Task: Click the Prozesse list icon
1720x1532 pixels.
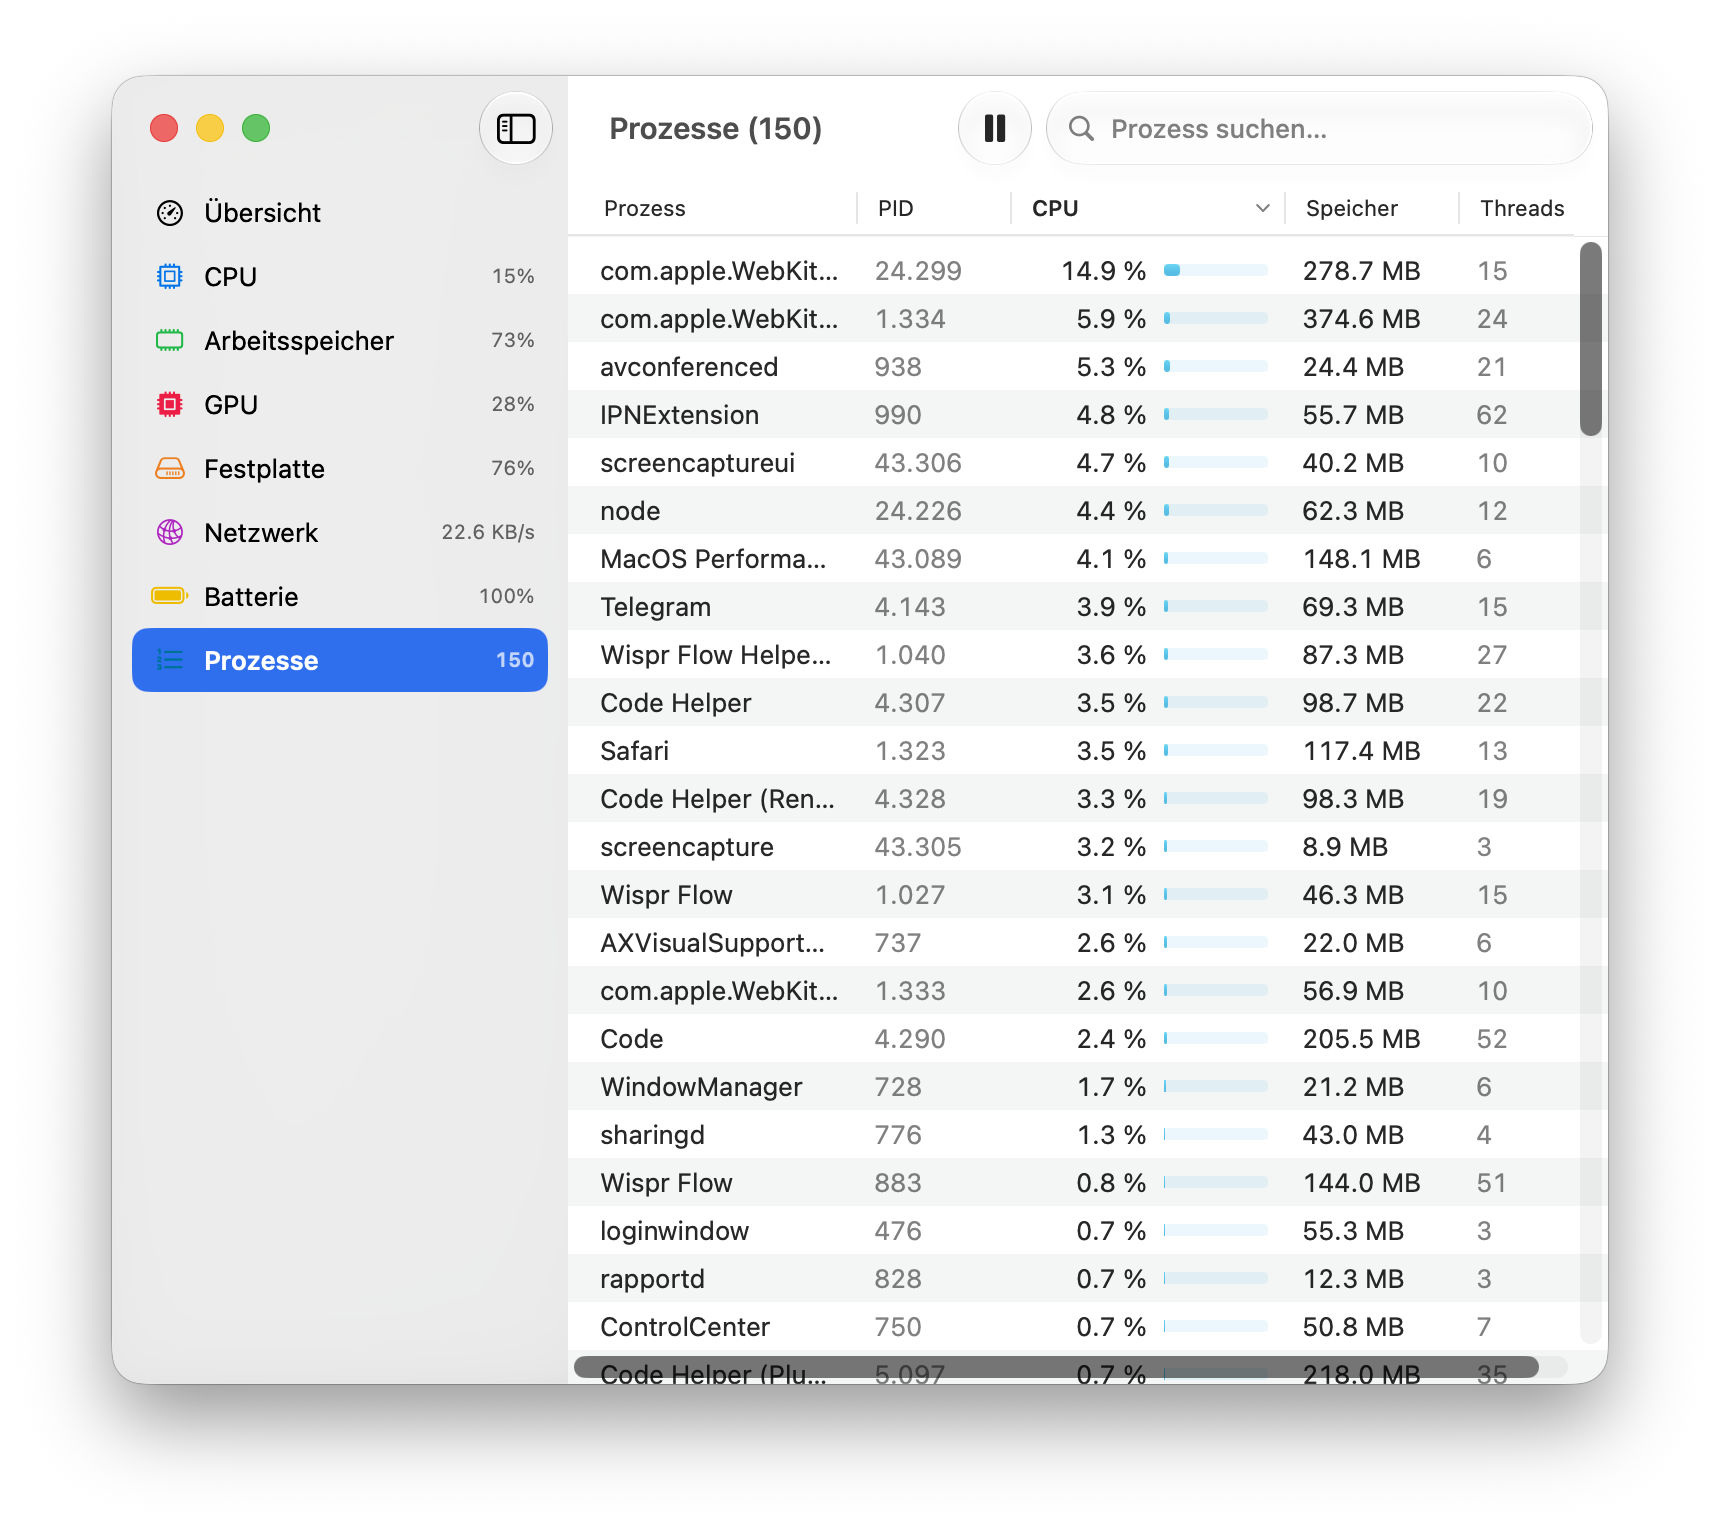Action: [170, 660]
